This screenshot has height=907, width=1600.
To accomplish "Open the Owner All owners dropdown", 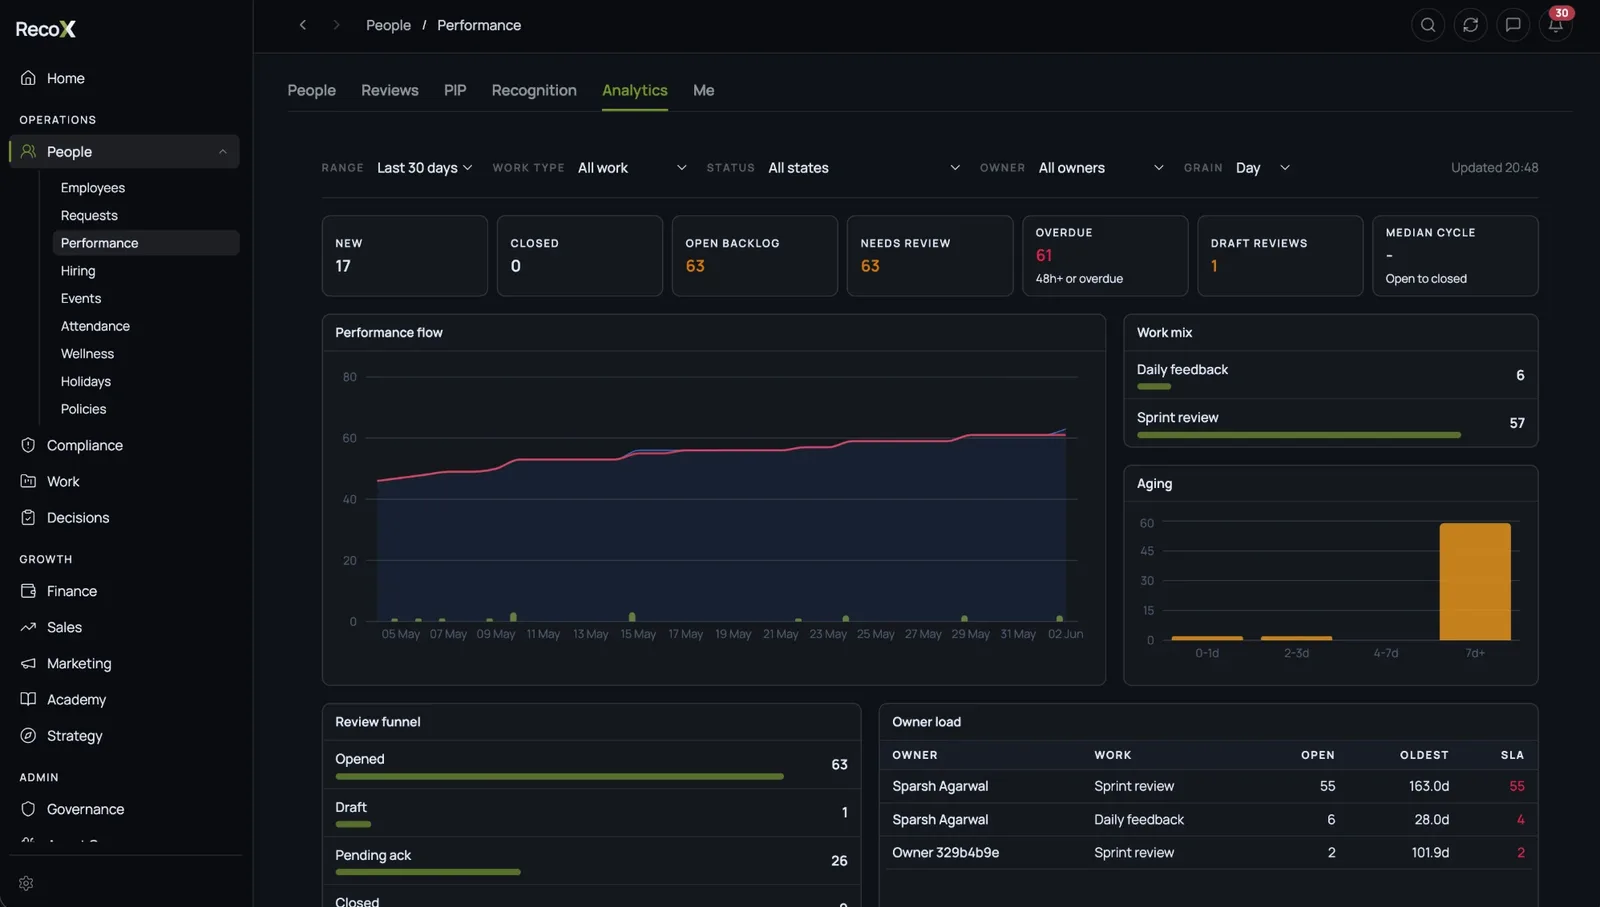I will click(x=1101, y=168).
